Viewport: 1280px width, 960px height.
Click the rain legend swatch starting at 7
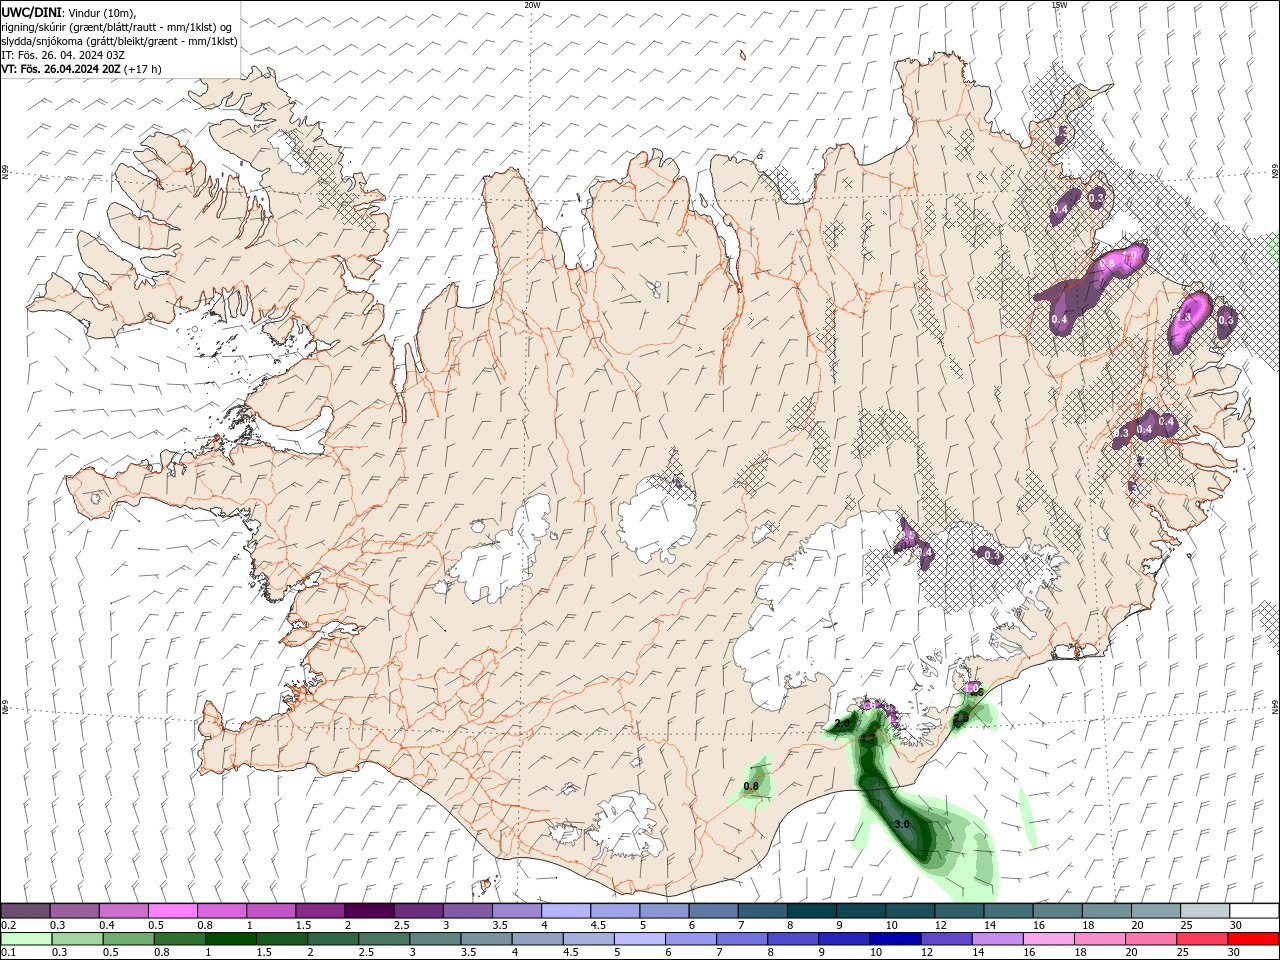[741, 939]
